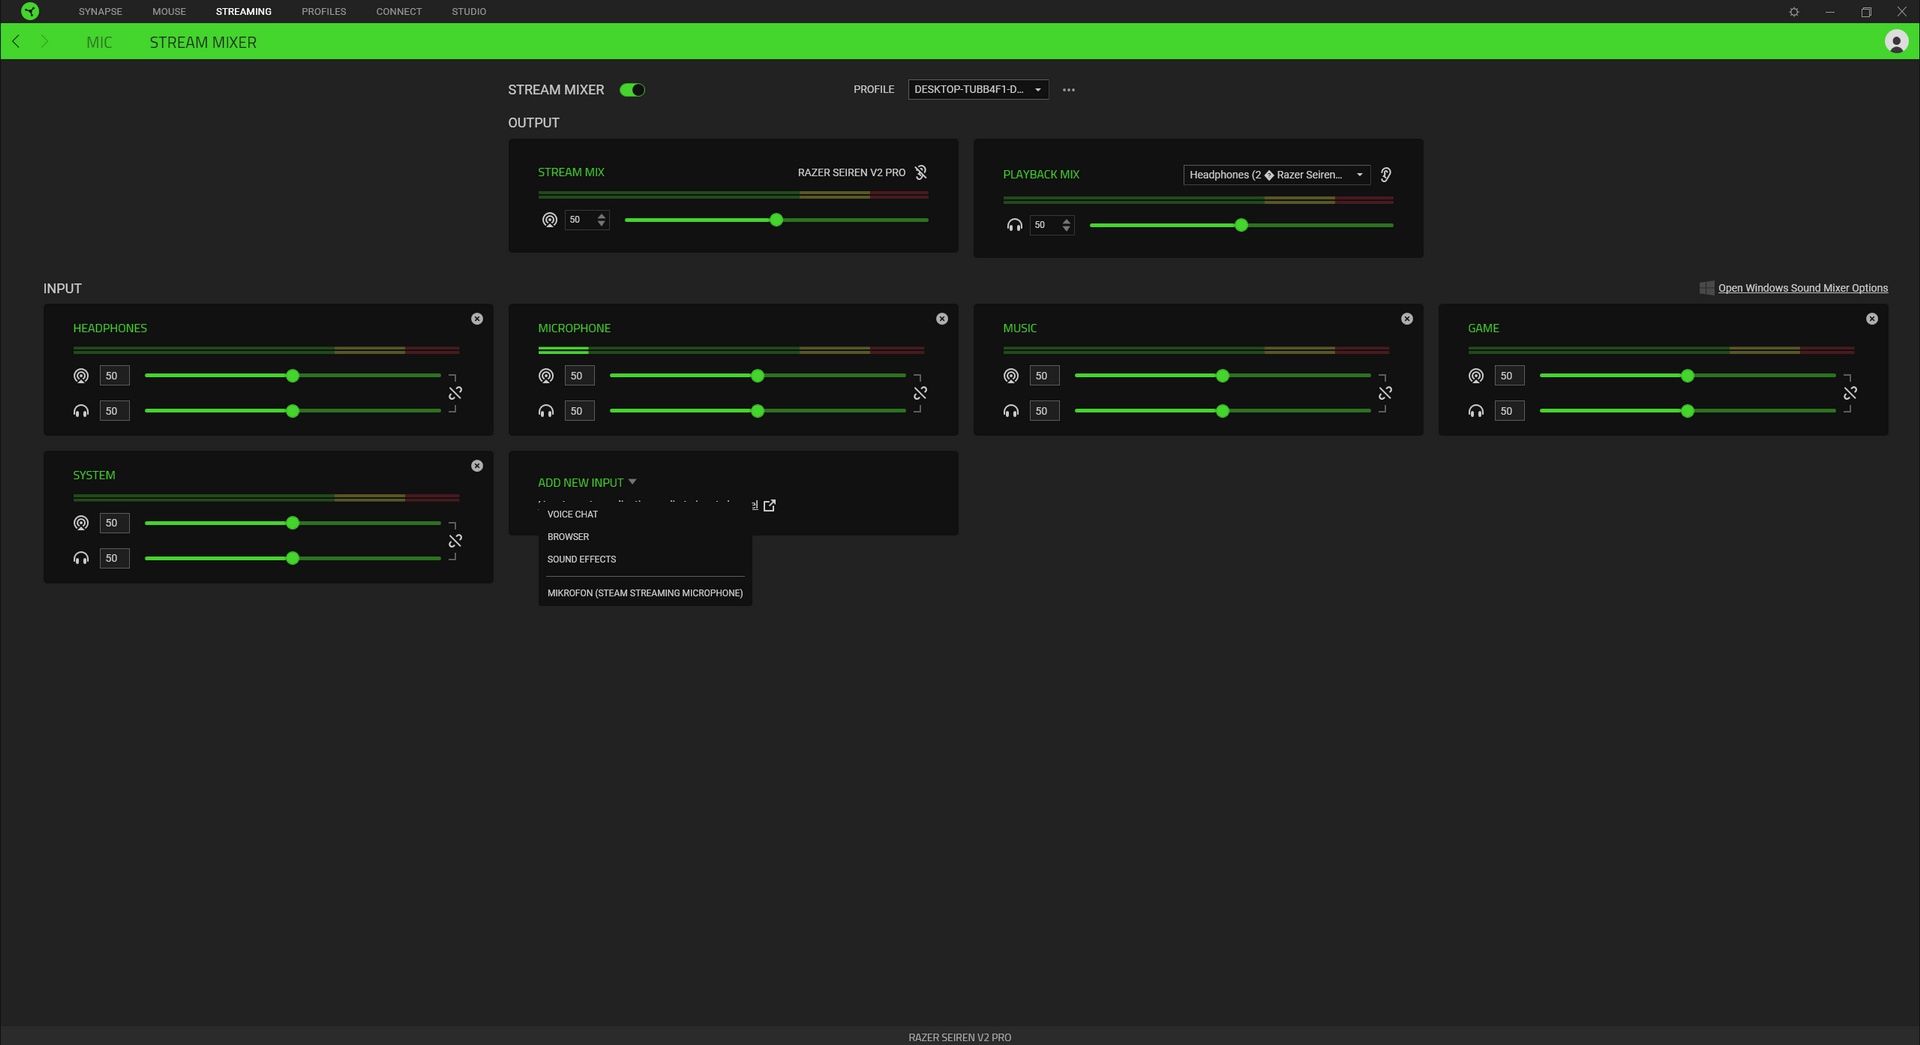Toggle link for Headphones sliders
The image size is (1920, 1045).
tap(455, 393)
